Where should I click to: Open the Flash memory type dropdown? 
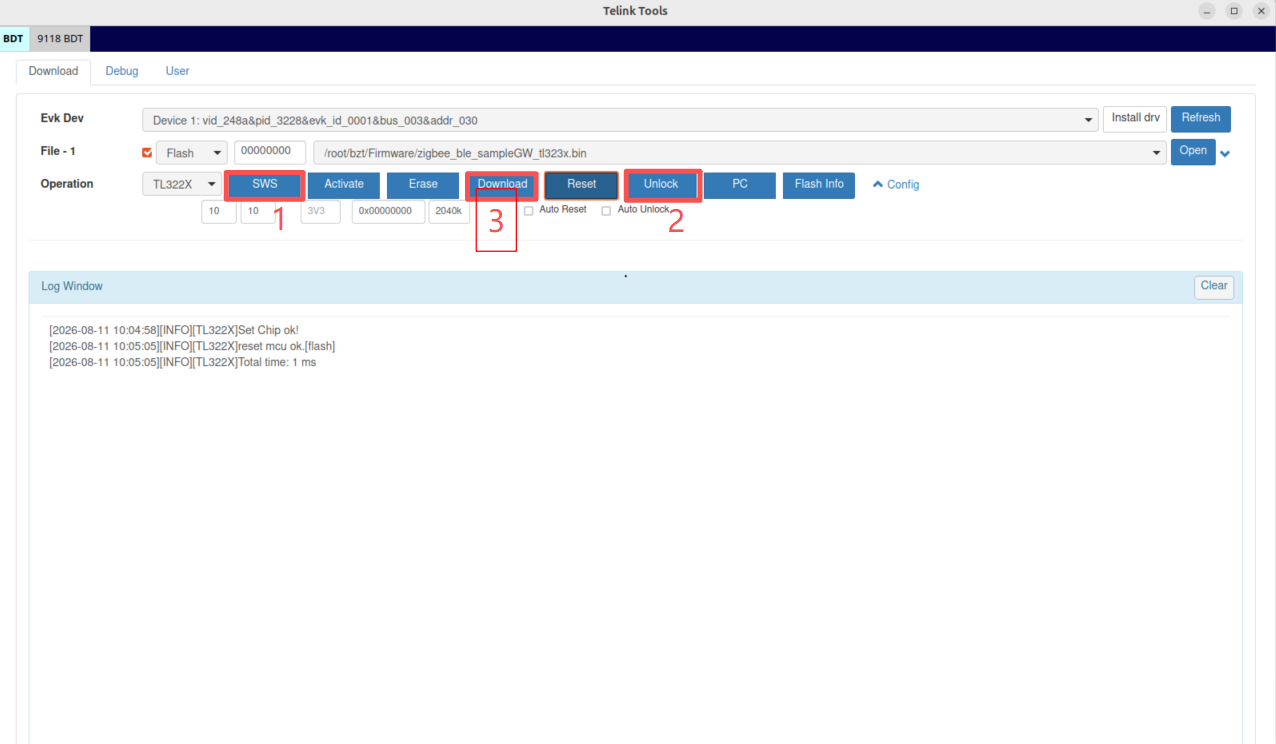191,153
